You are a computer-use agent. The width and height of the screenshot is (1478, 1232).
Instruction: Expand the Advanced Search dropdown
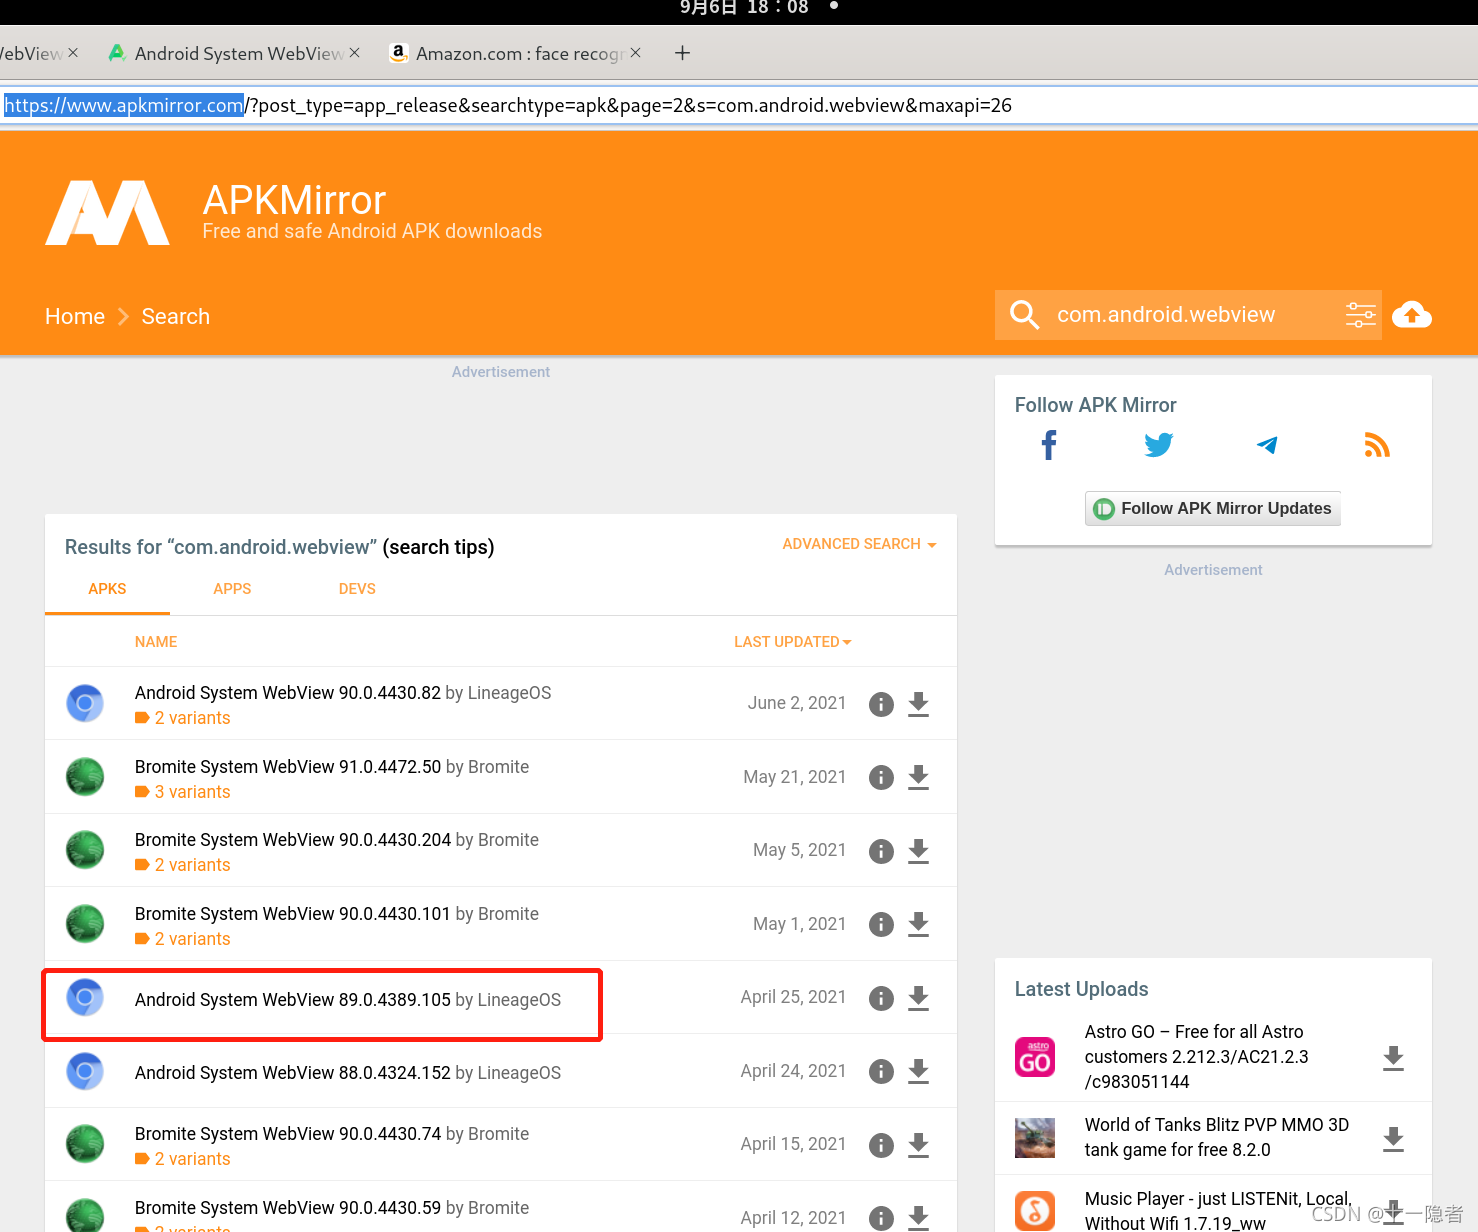[859, 544]
